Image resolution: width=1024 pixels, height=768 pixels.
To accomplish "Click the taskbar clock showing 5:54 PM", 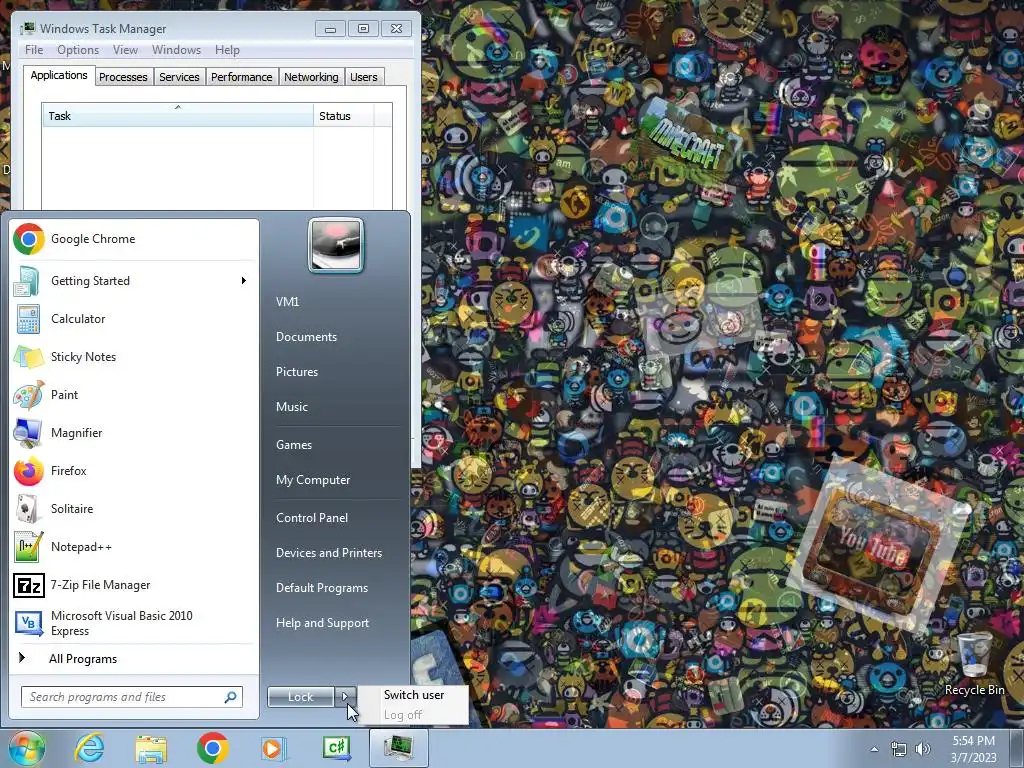I will pyautogui.click(x=973, y=749).
